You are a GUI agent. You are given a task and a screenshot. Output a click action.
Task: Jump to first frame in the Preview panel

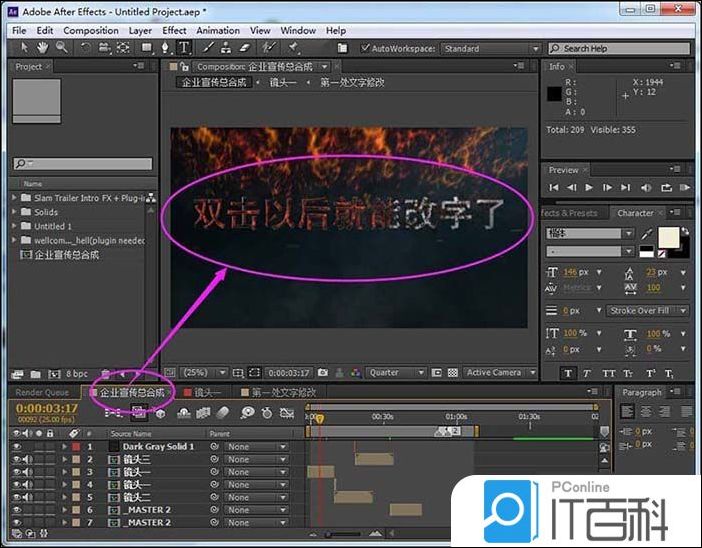554,187
